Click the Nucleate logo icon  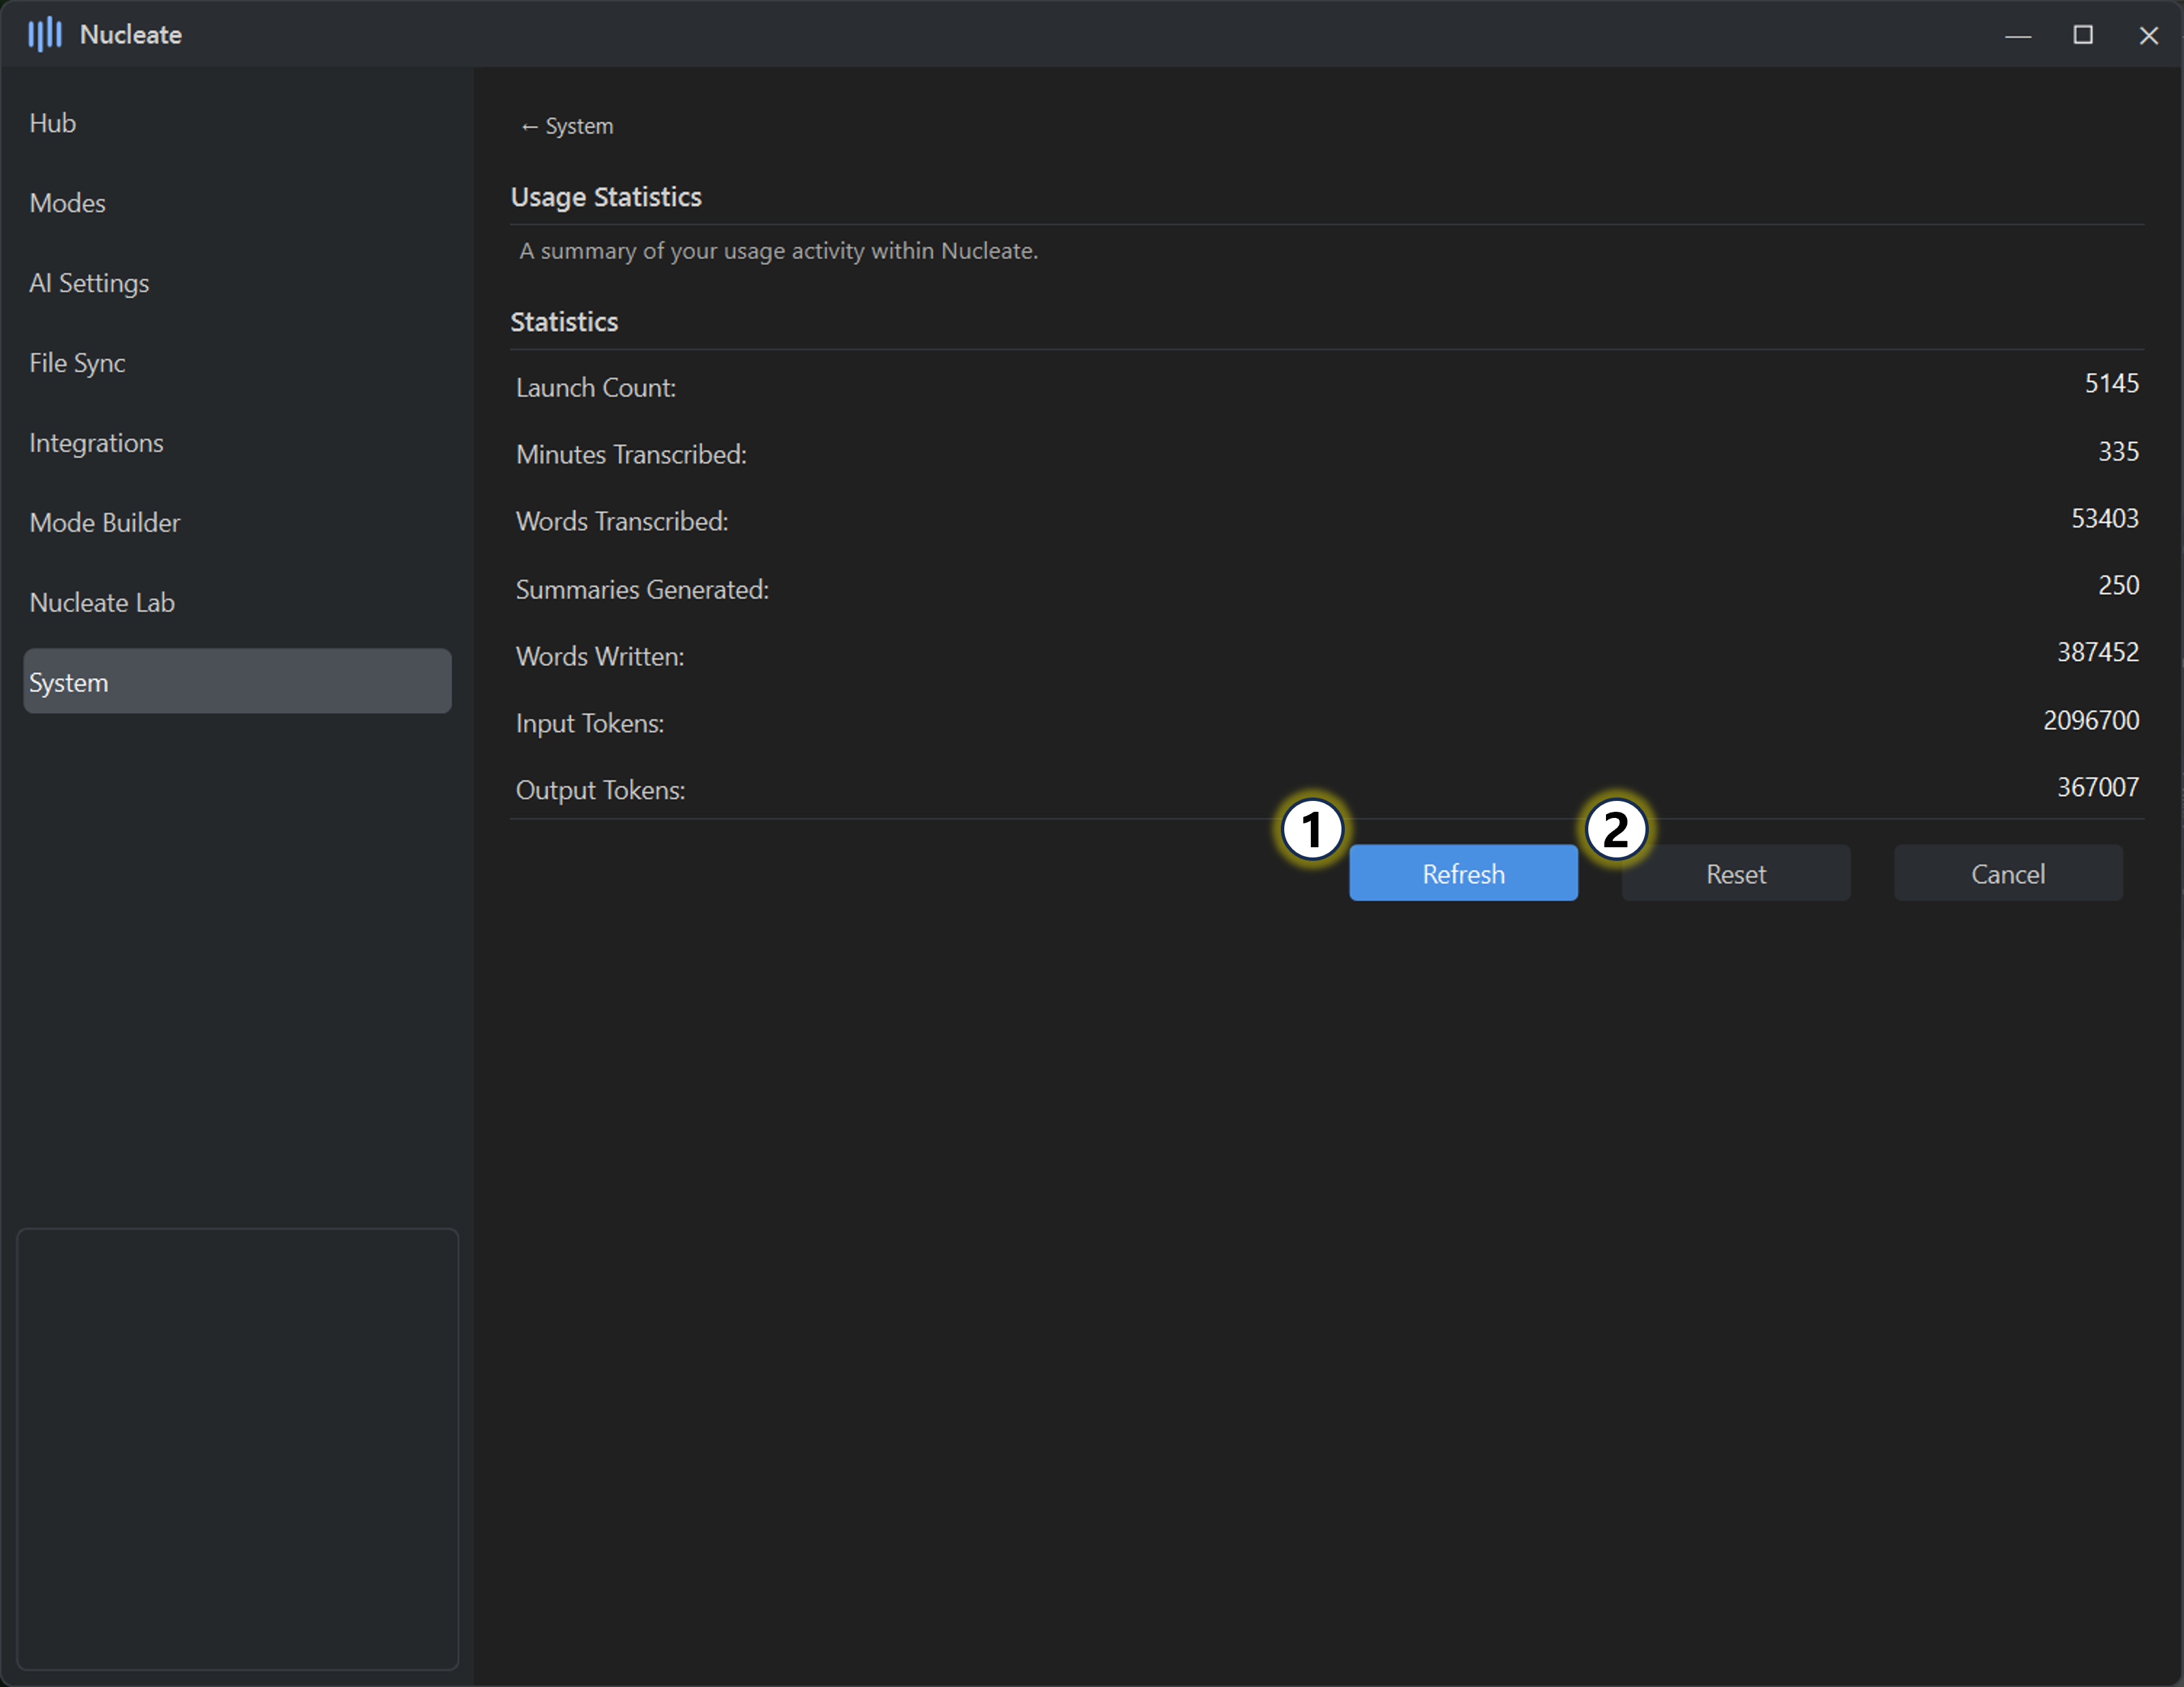point(44,35)
